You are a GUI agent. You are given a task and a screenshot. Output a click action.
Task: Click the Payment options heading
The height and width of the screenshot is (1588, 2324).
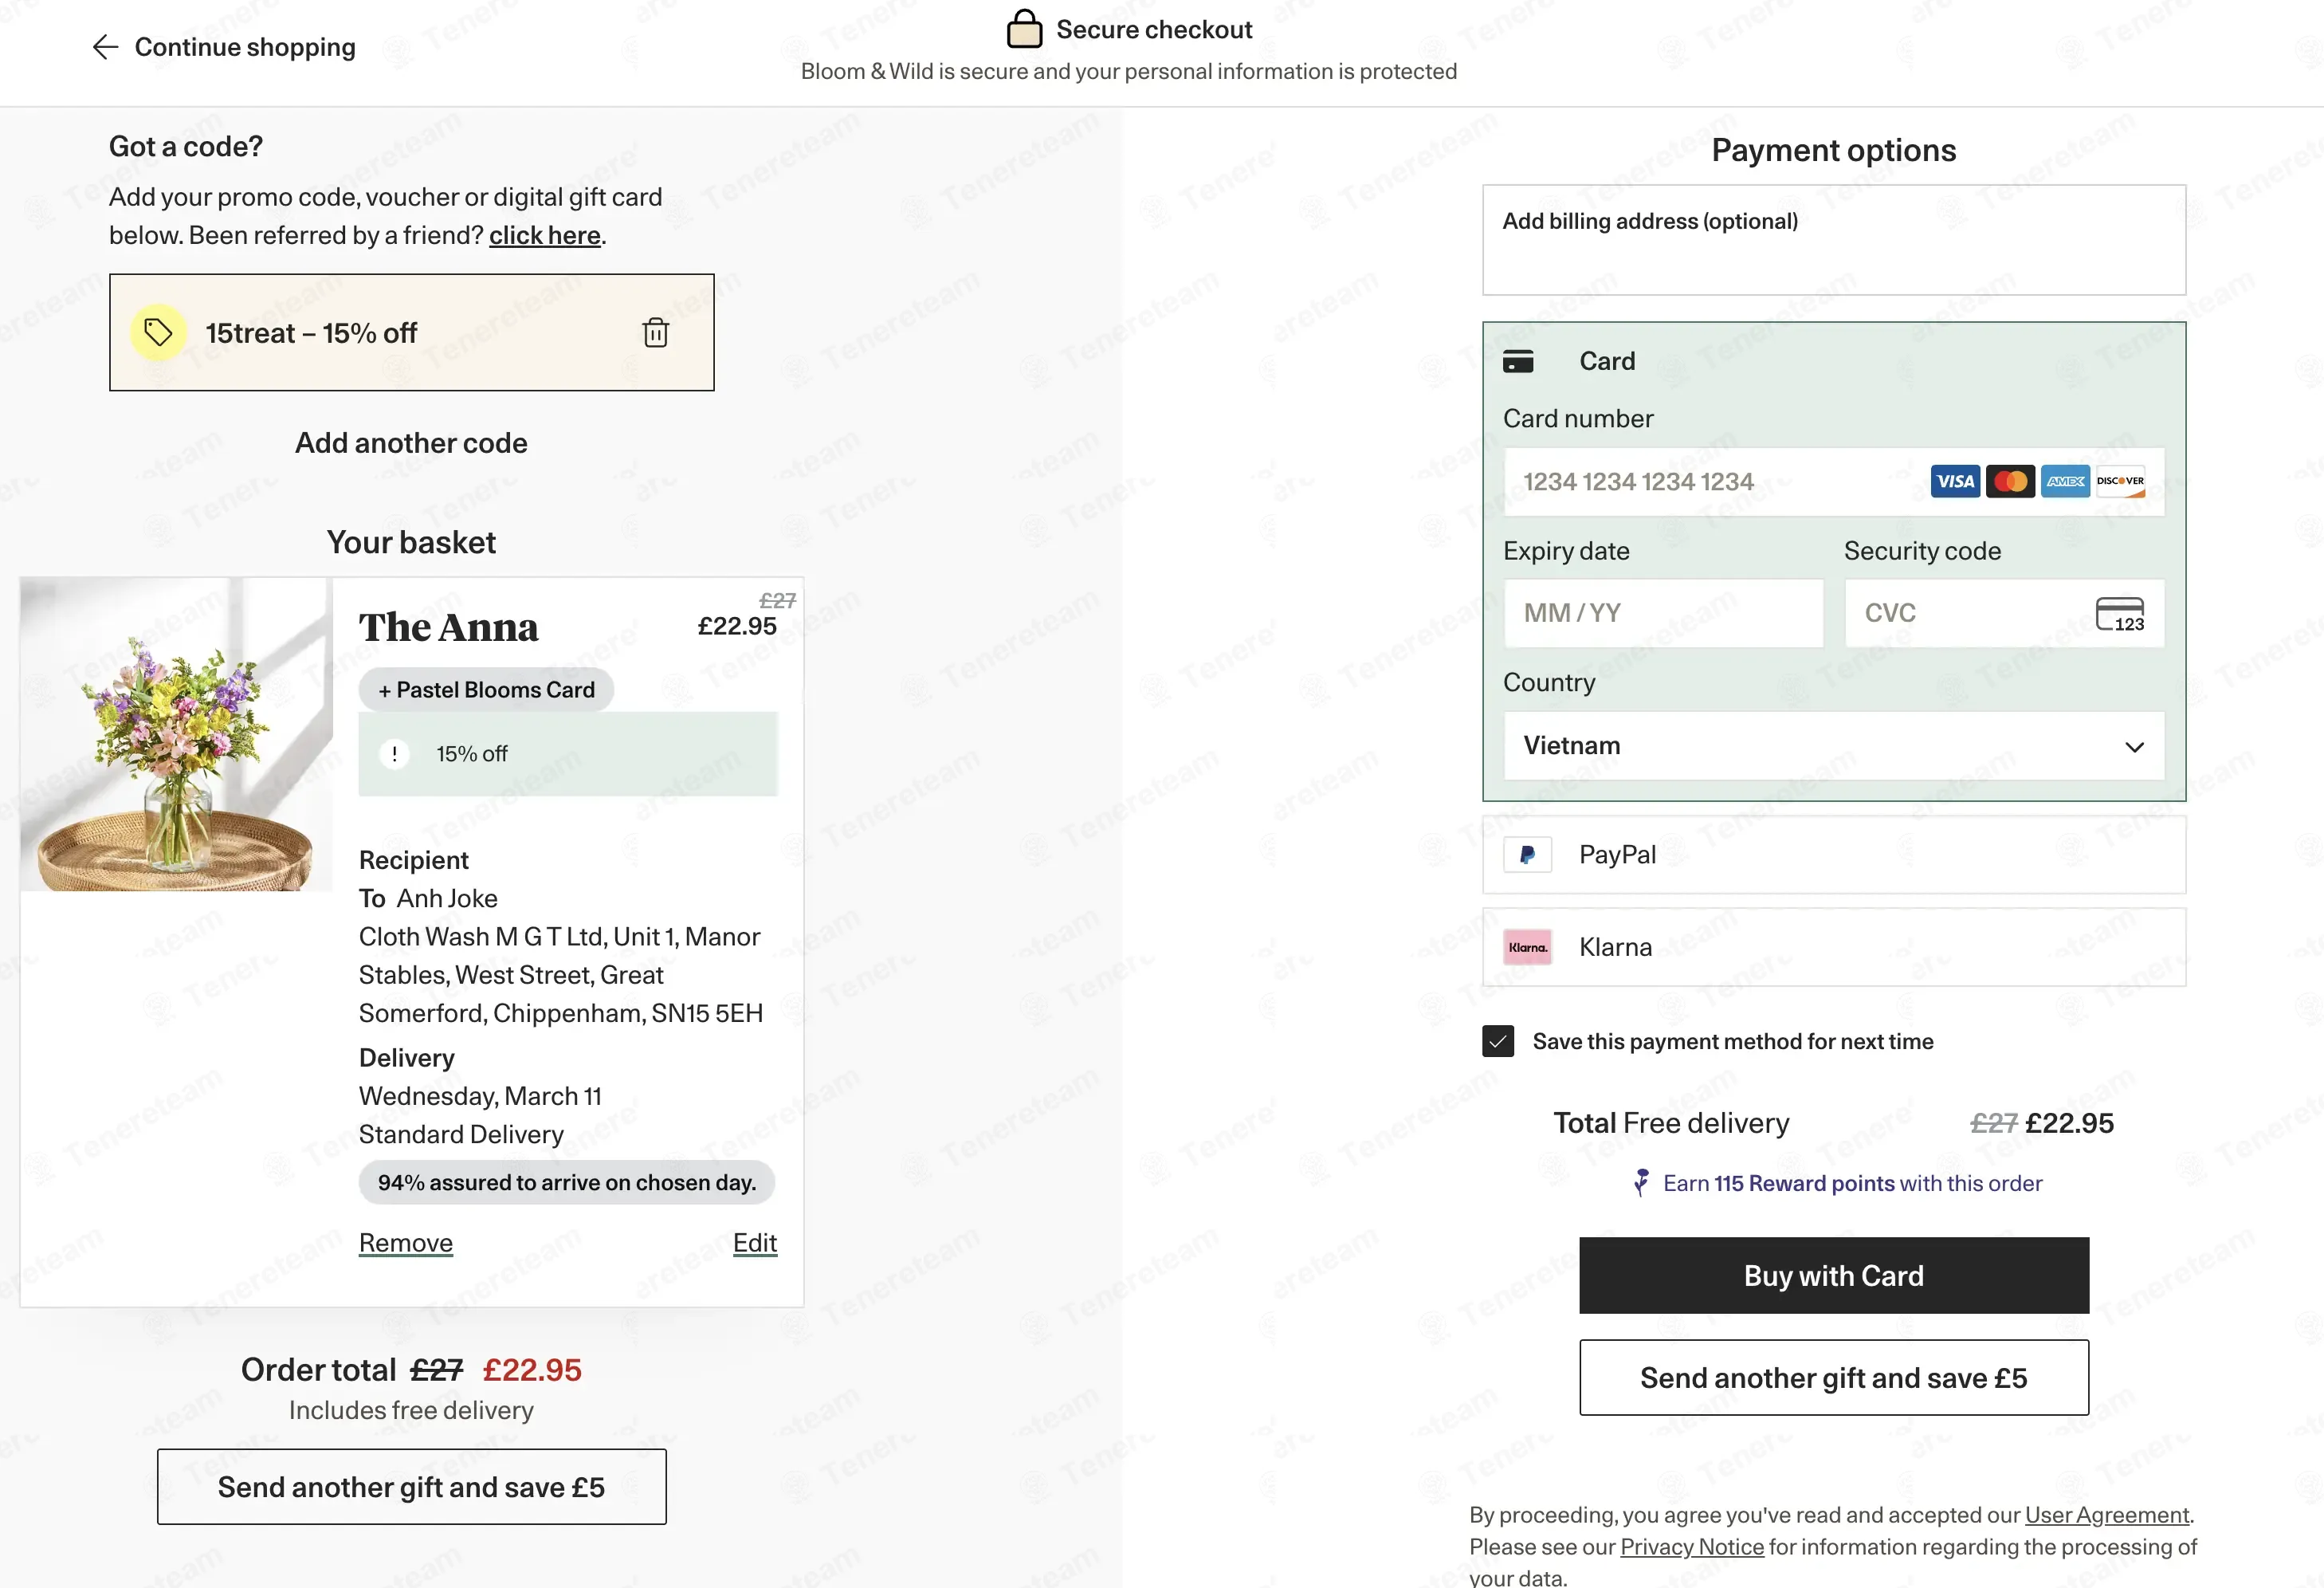1834,150
